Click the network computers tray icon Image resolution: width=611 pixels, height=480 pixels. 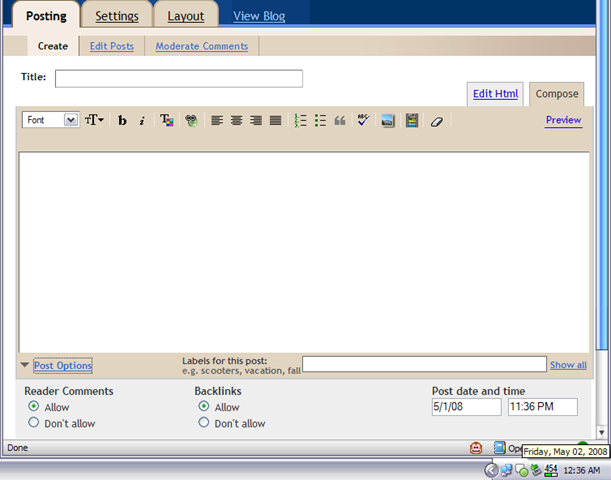507,470
